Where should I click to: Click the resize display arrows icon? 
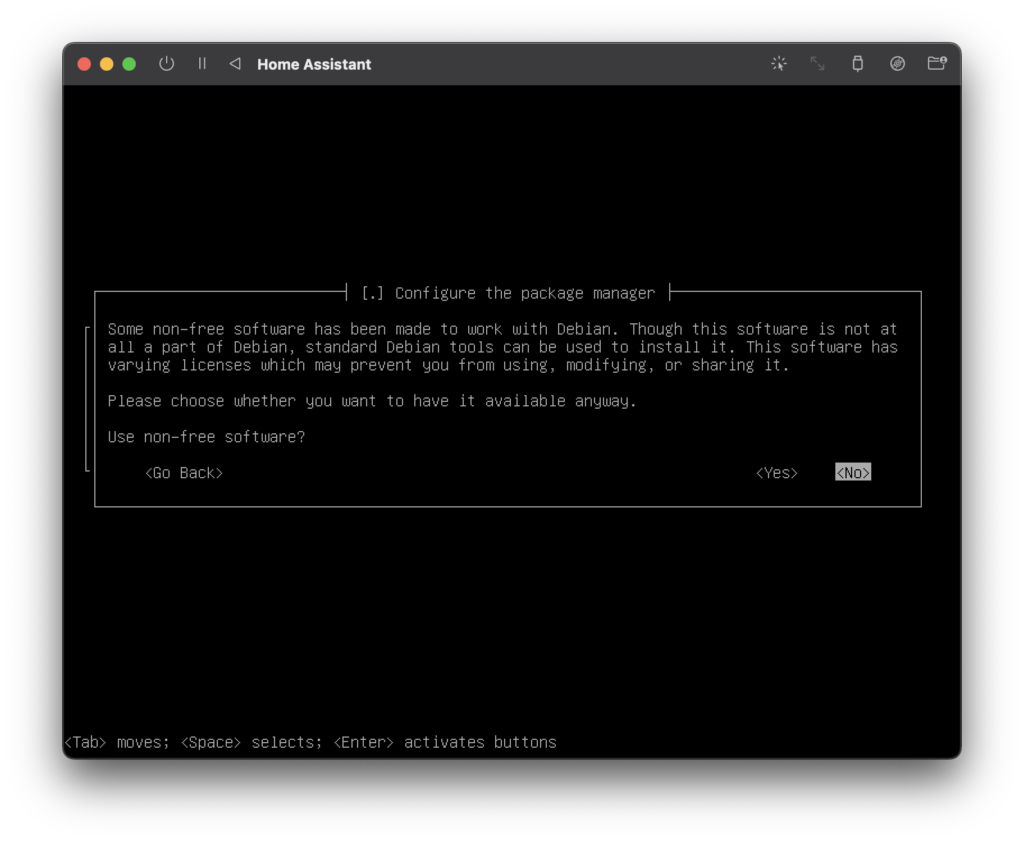click(818, 63)
